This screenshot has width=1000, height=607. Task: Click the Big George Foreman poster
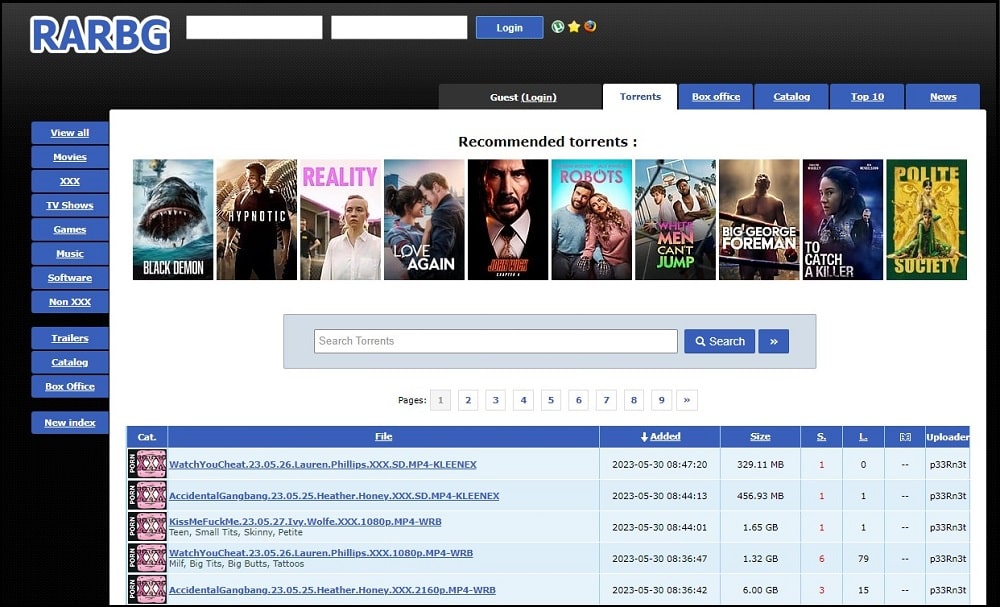pyautogui.click(x=759, y=219)
